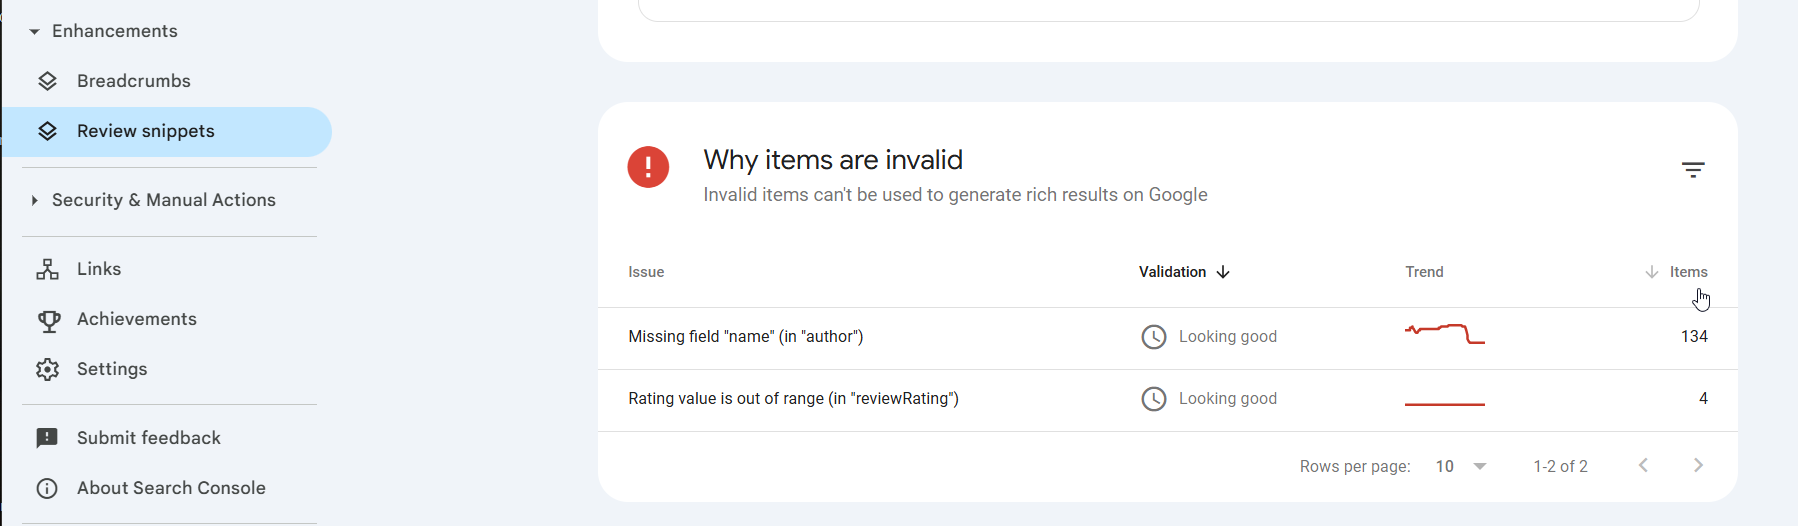Click the trend sparkline for missing name
The height and width of the screenshot is (526, 1798).
(1445, 334)
